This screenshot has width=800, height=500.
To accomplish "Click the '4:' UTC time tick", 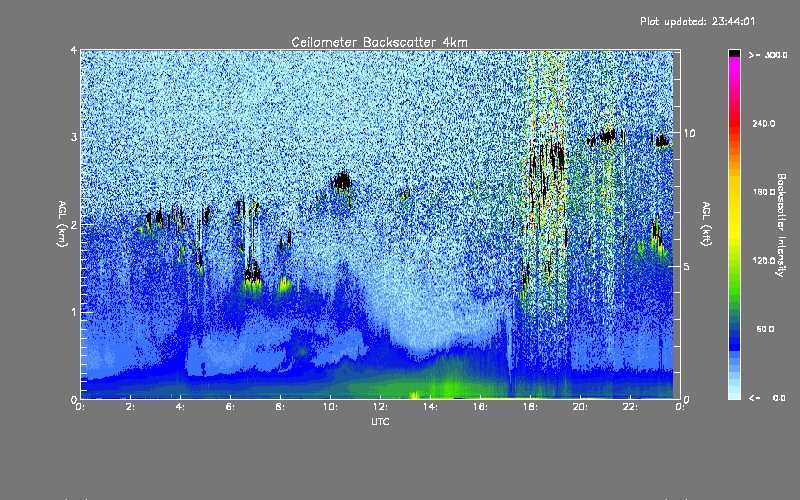I will [181, 407].
